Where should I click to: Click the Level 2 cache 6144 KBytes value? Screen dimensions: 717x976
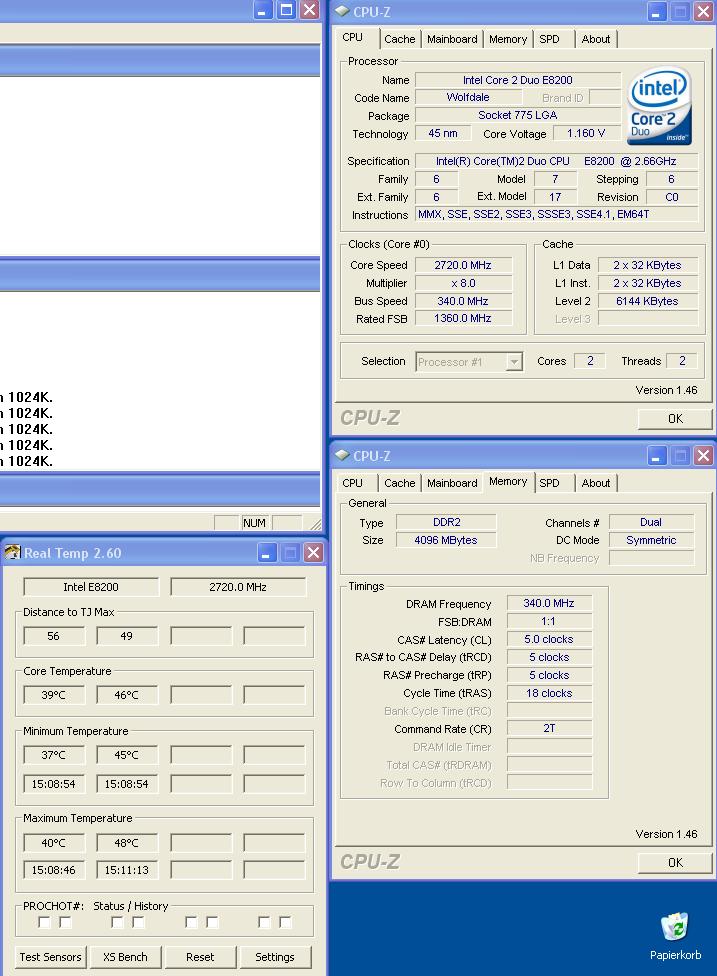(647, 301)
